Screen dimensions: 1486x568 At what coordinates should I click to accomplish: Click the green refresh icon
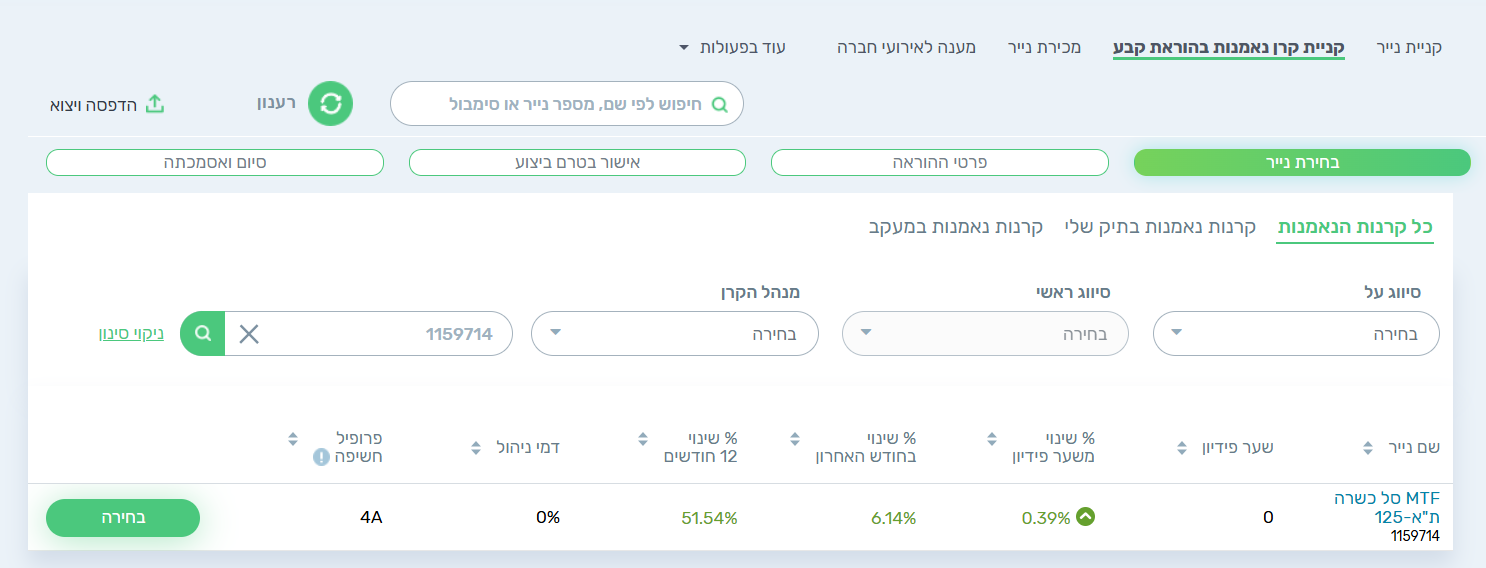point(331,104)
